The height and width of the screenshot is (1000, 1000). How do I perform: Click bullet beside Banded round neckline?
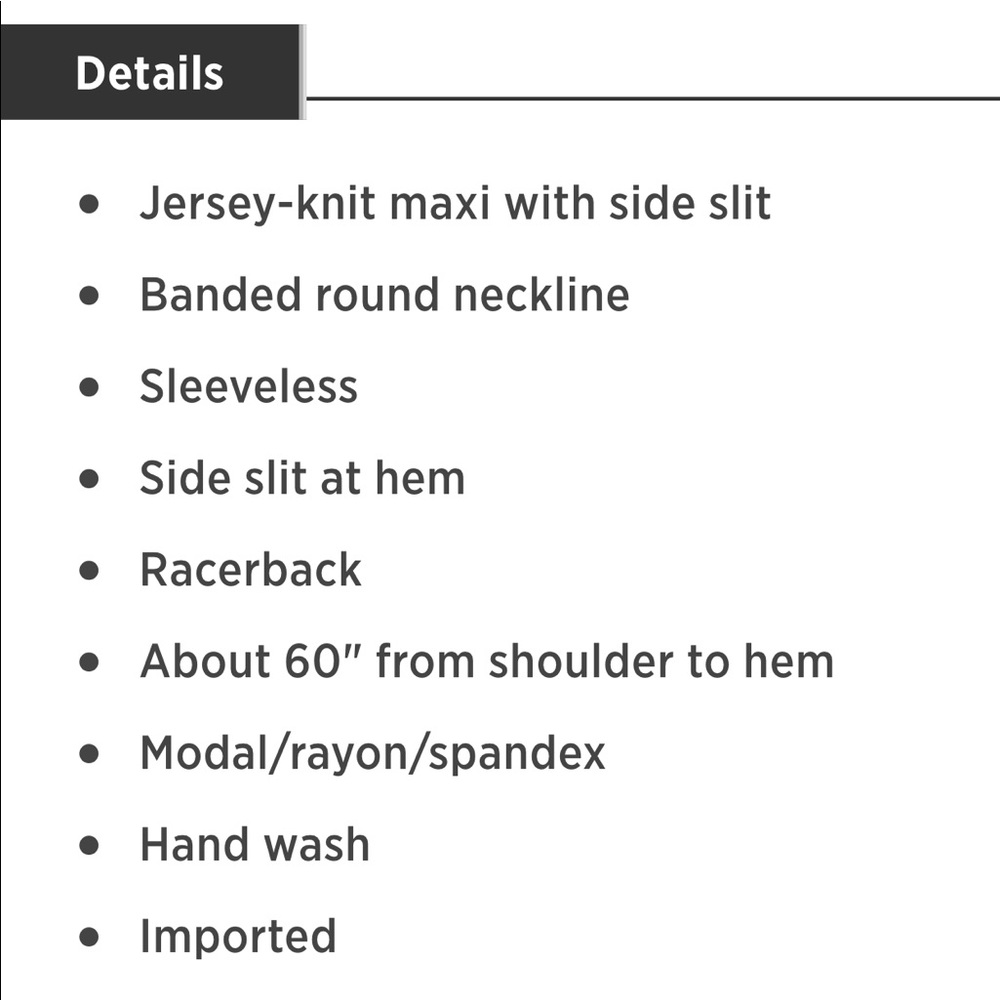tap(89, 295)
